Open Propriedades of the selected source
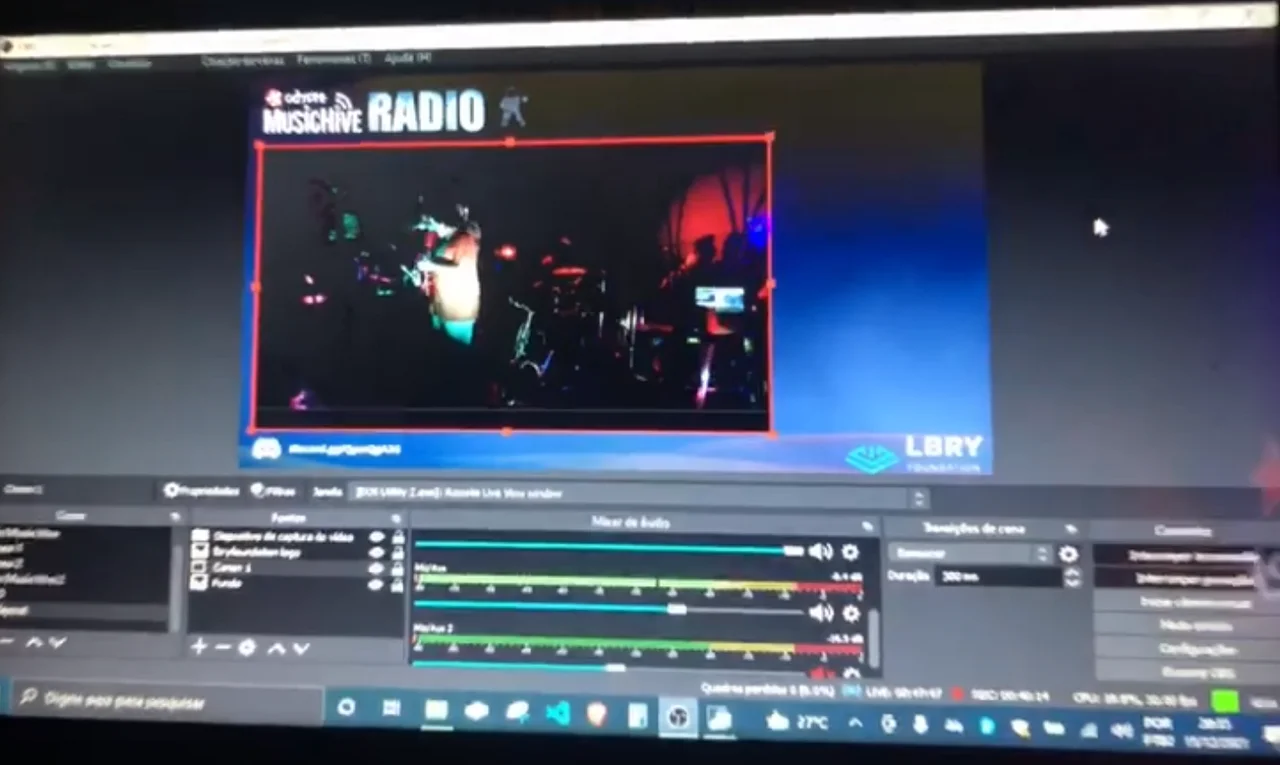 coord(202,491)
